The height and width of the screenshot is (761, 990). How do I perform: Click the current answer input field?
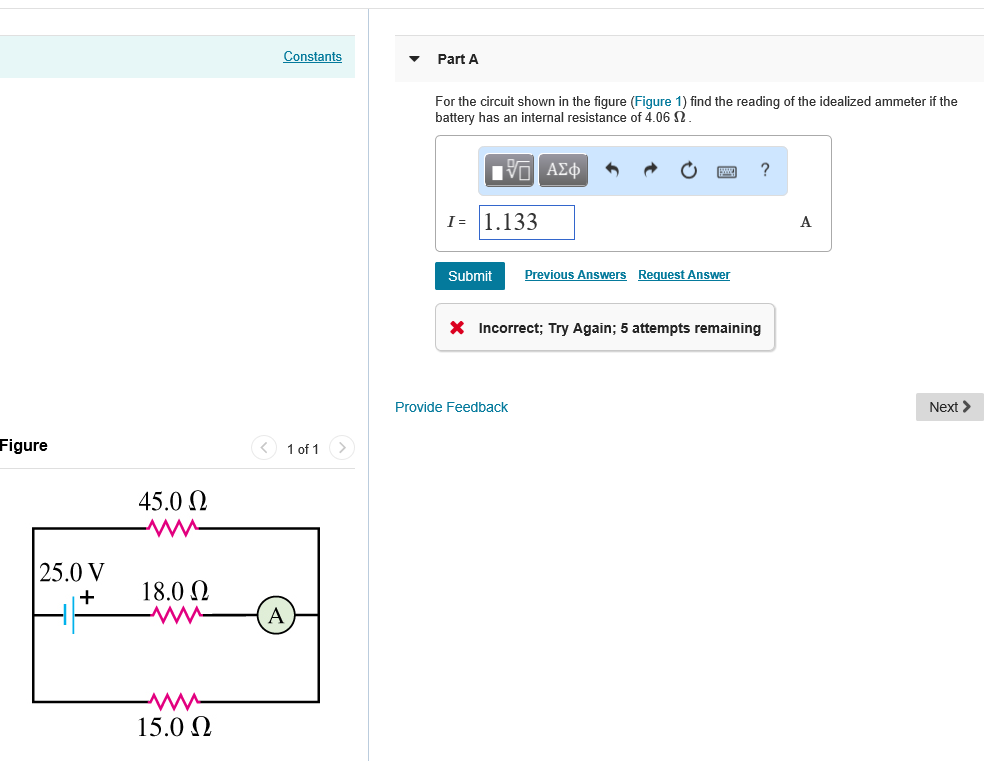527,222
